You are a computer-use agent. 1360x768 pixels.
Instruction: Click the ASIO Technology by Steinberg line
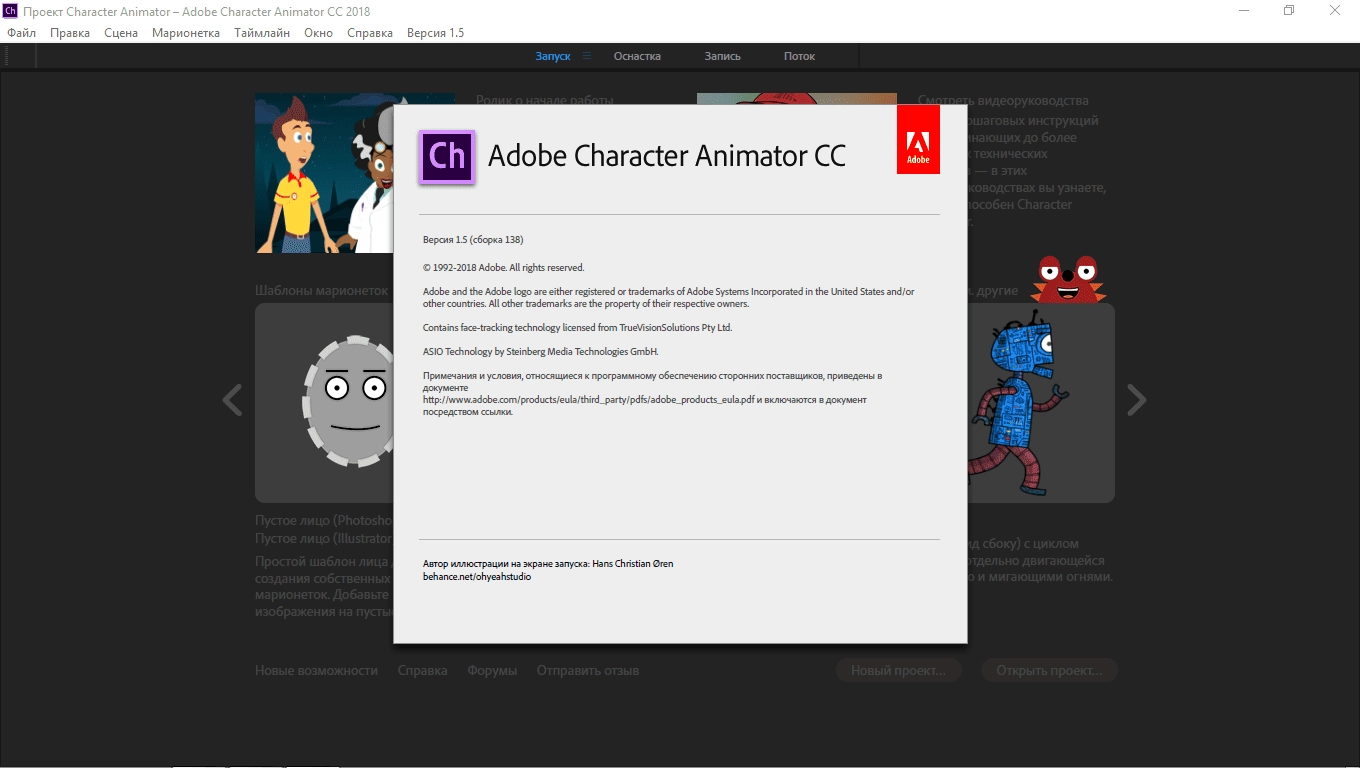541,352
